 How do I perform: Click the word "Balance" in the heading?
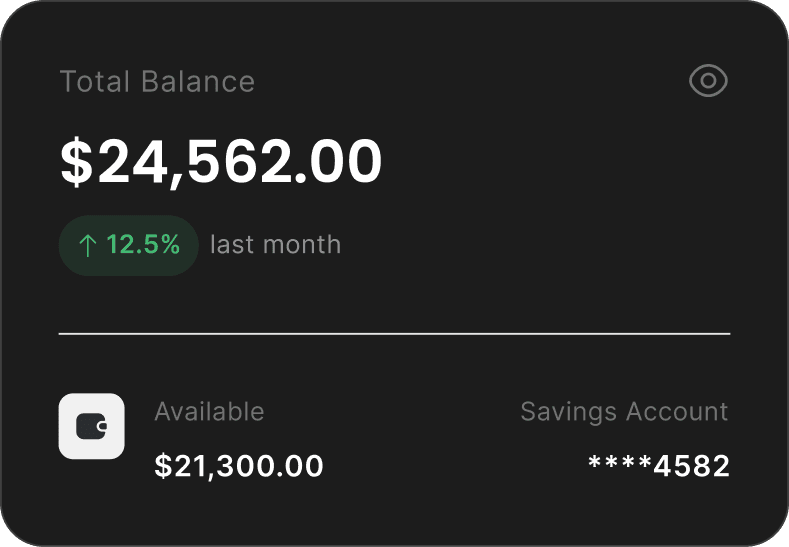pyautogui.click(x=203, y=82)
